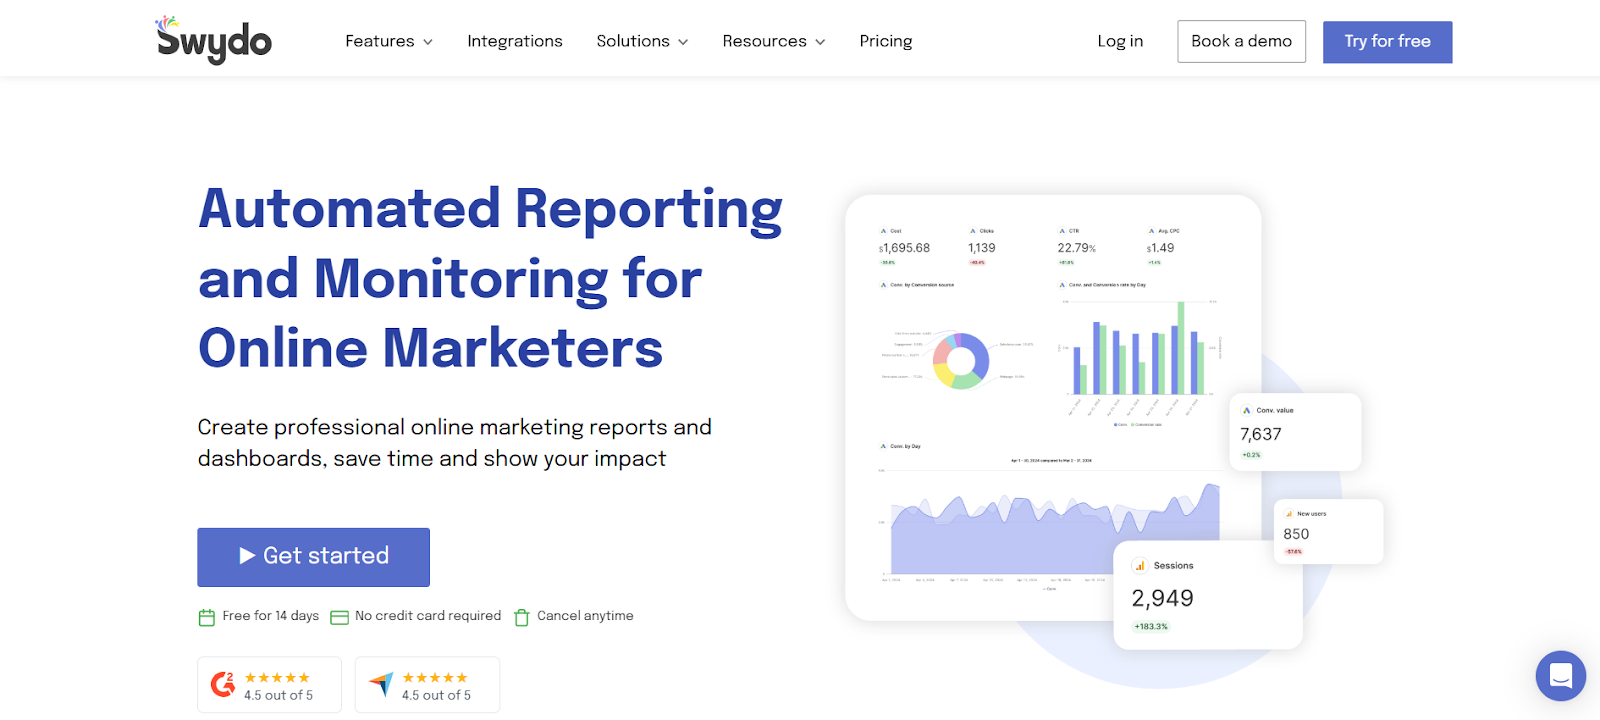This screenshot has height=720, width=1600.
Task: Click the CTR metric Google Ads icon
Action: click(x=1062, y=231)
